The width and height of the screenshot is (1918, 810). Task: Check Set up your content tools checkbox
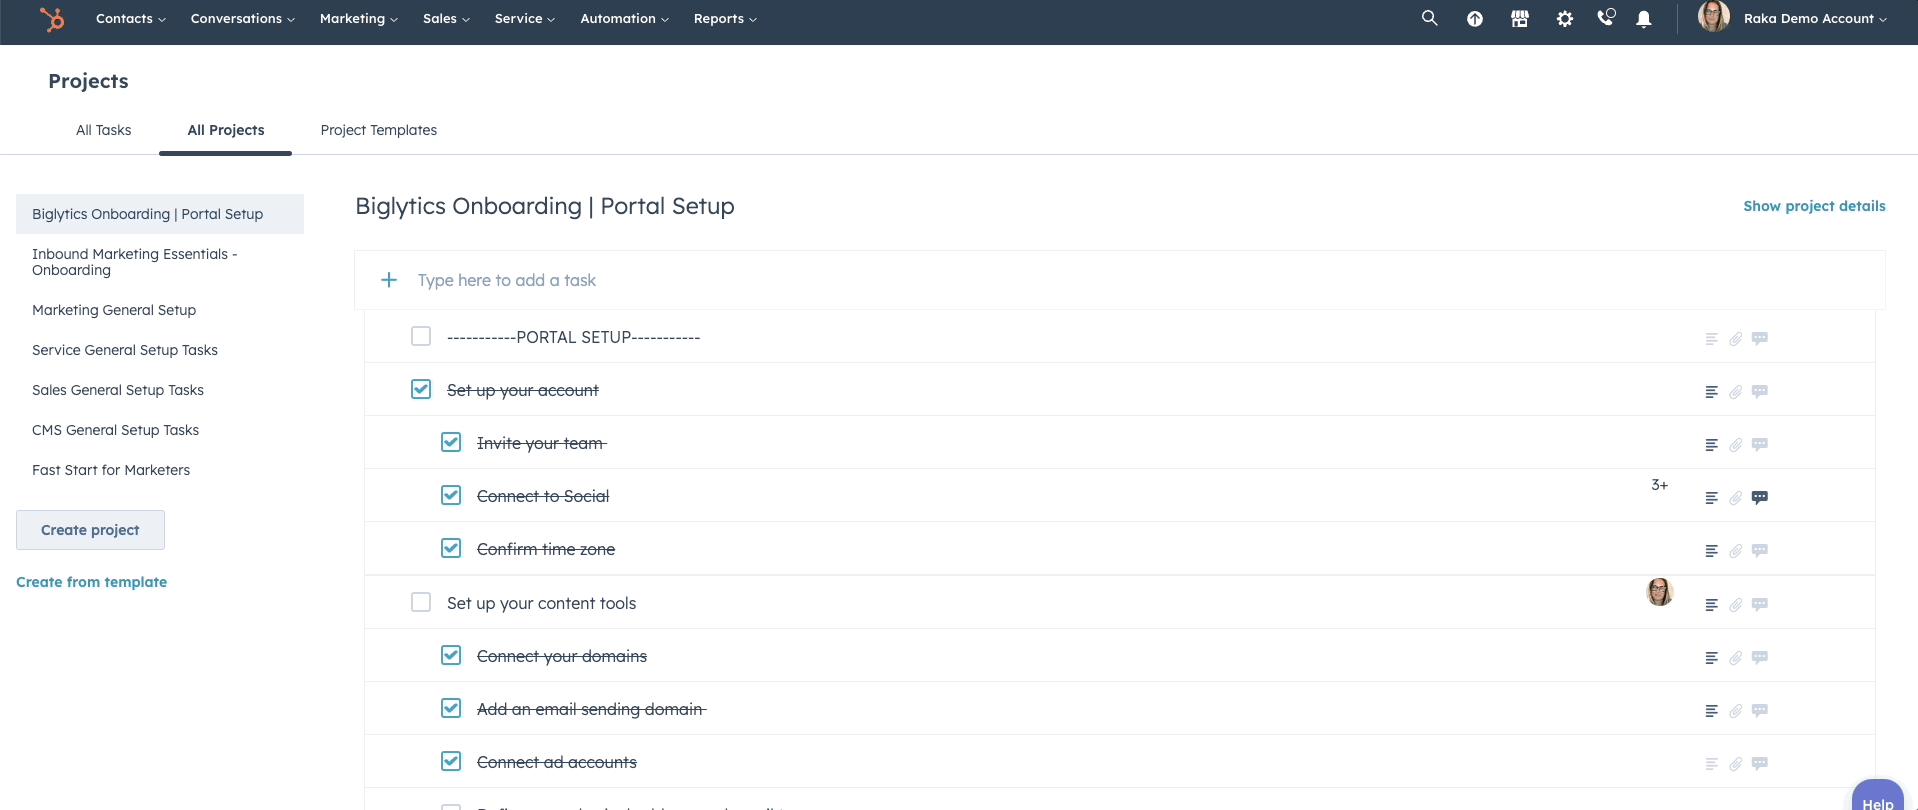421,602
